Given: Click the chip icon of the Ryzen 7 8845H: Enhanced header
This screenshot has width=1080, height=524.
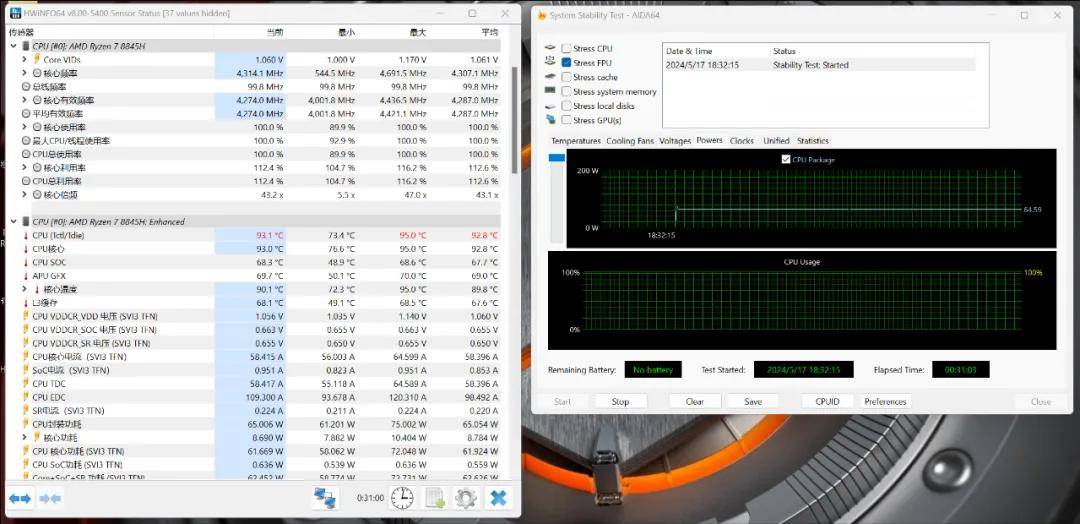Looking at the screenshot, I should [26, 222].
